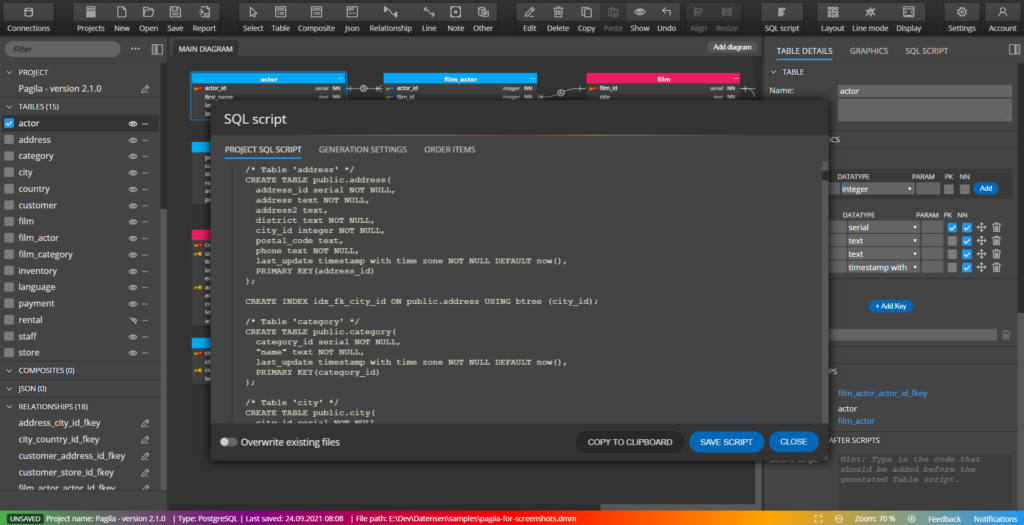The height and width of the screenshot is (525, 1024).
Task: Collapse the TABLES (15) section
Action: pos(9,106)
